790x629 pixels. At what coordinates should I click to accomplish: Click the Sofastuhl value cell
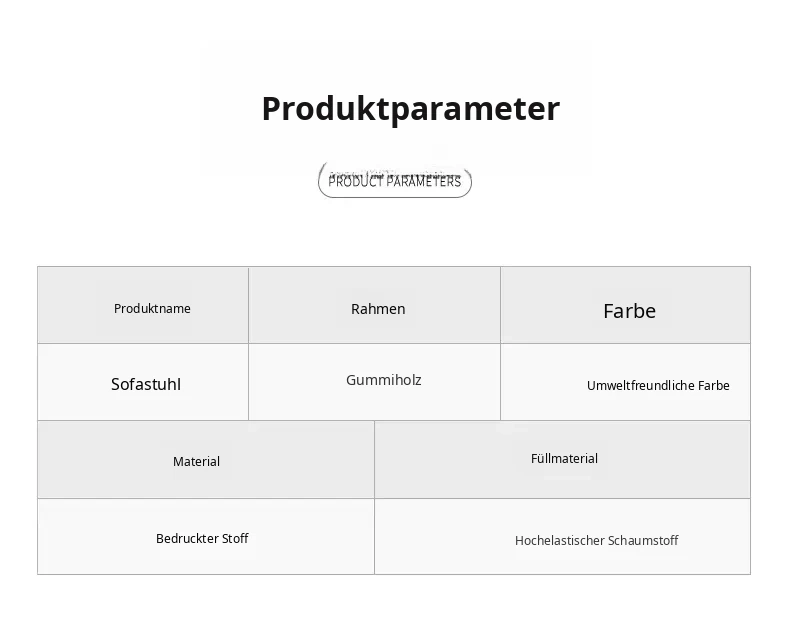coord(143,382)
